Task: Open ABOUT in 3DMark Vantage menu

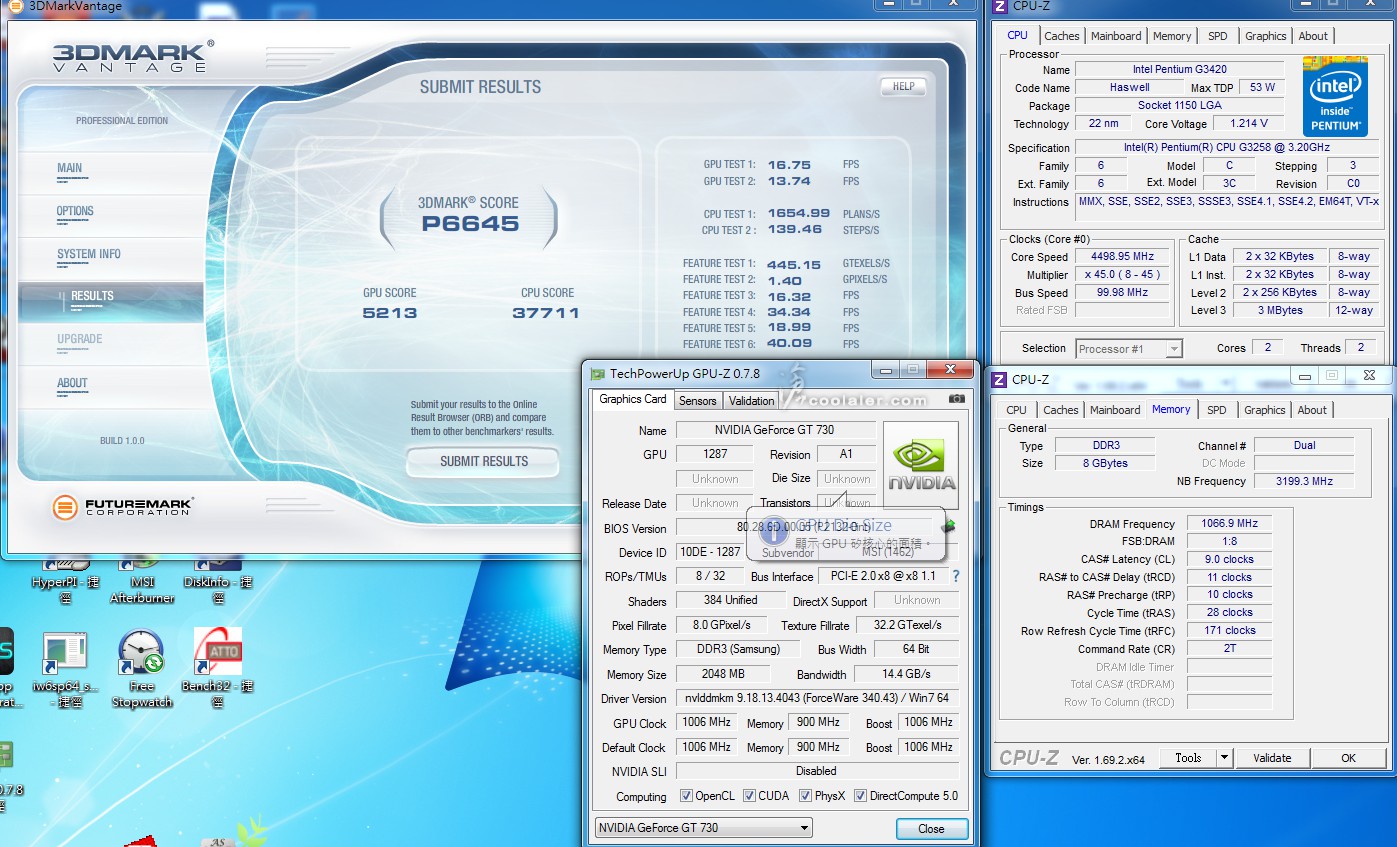Action: pyautogui.click(x=72, y=383)
